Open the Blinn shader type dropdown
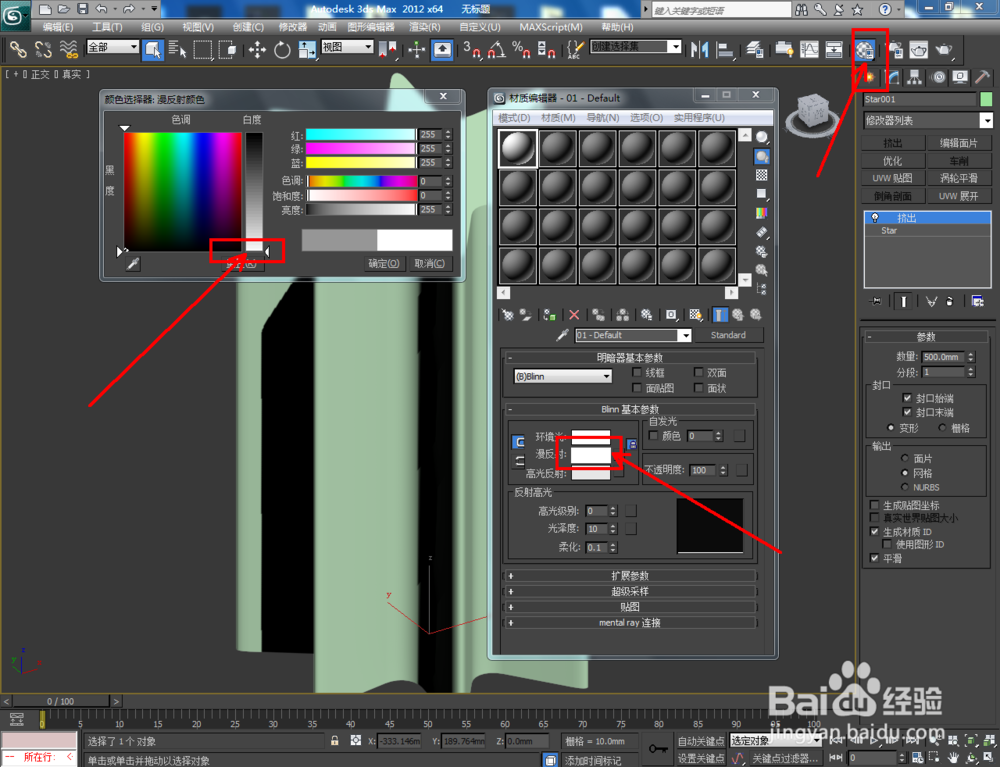Screen dimensions: 1000x767 pyautogui.click(x=560, y=375)
